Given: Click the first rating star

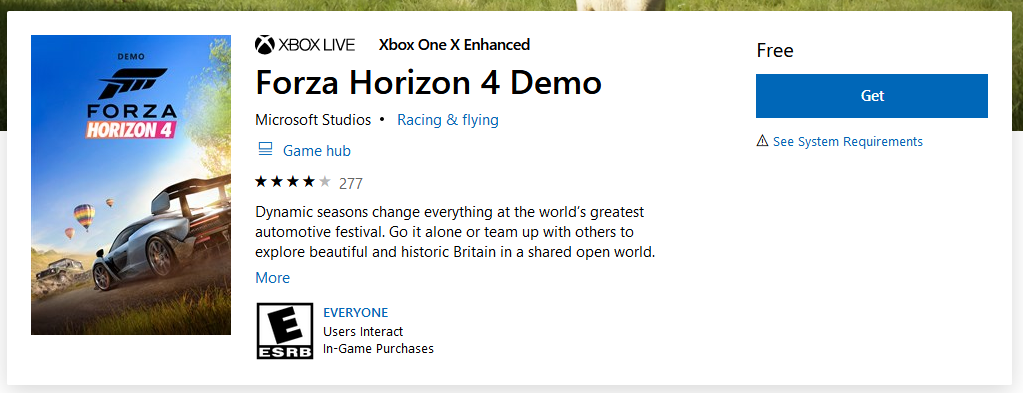Looking at the screenshot, I should 262,182.
